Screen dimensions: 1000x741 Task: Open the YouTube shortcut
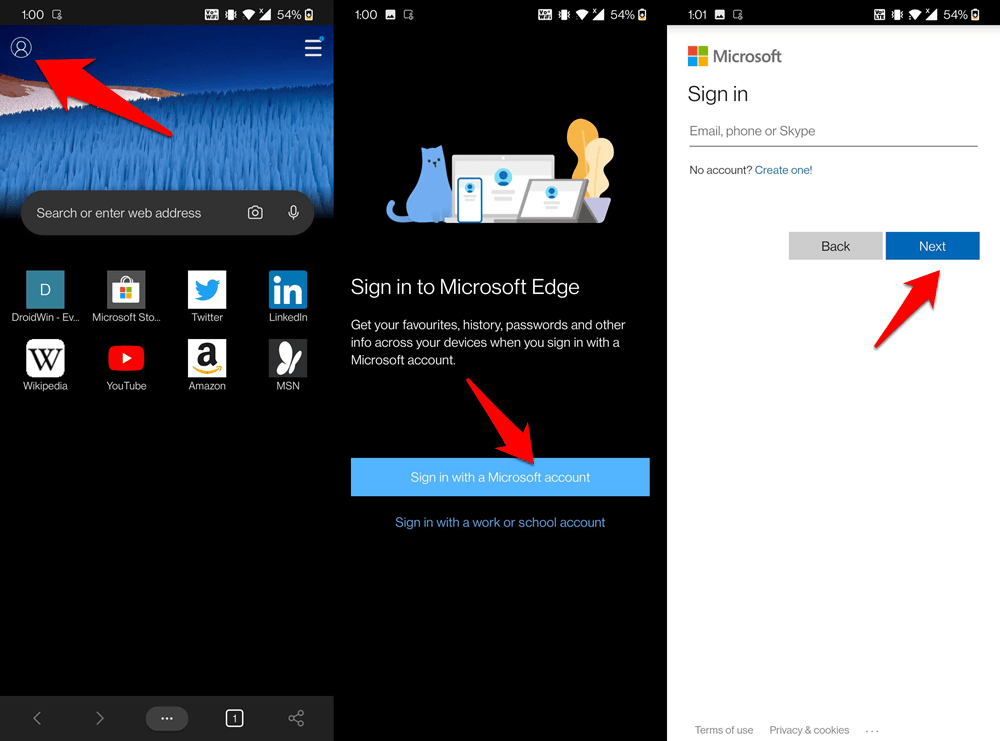point(126,365)
